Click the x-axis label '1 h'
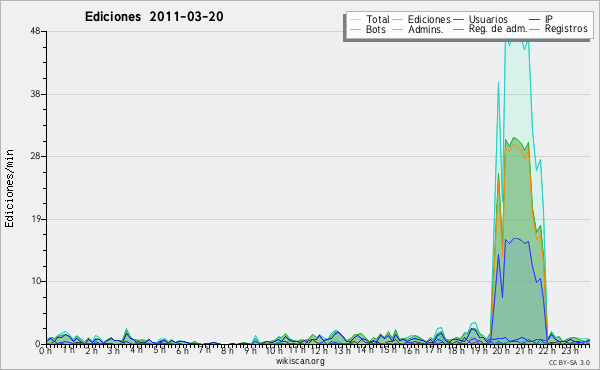Image resolution: width=600 pixels, height=370 pixels. (x=69, y=350)
